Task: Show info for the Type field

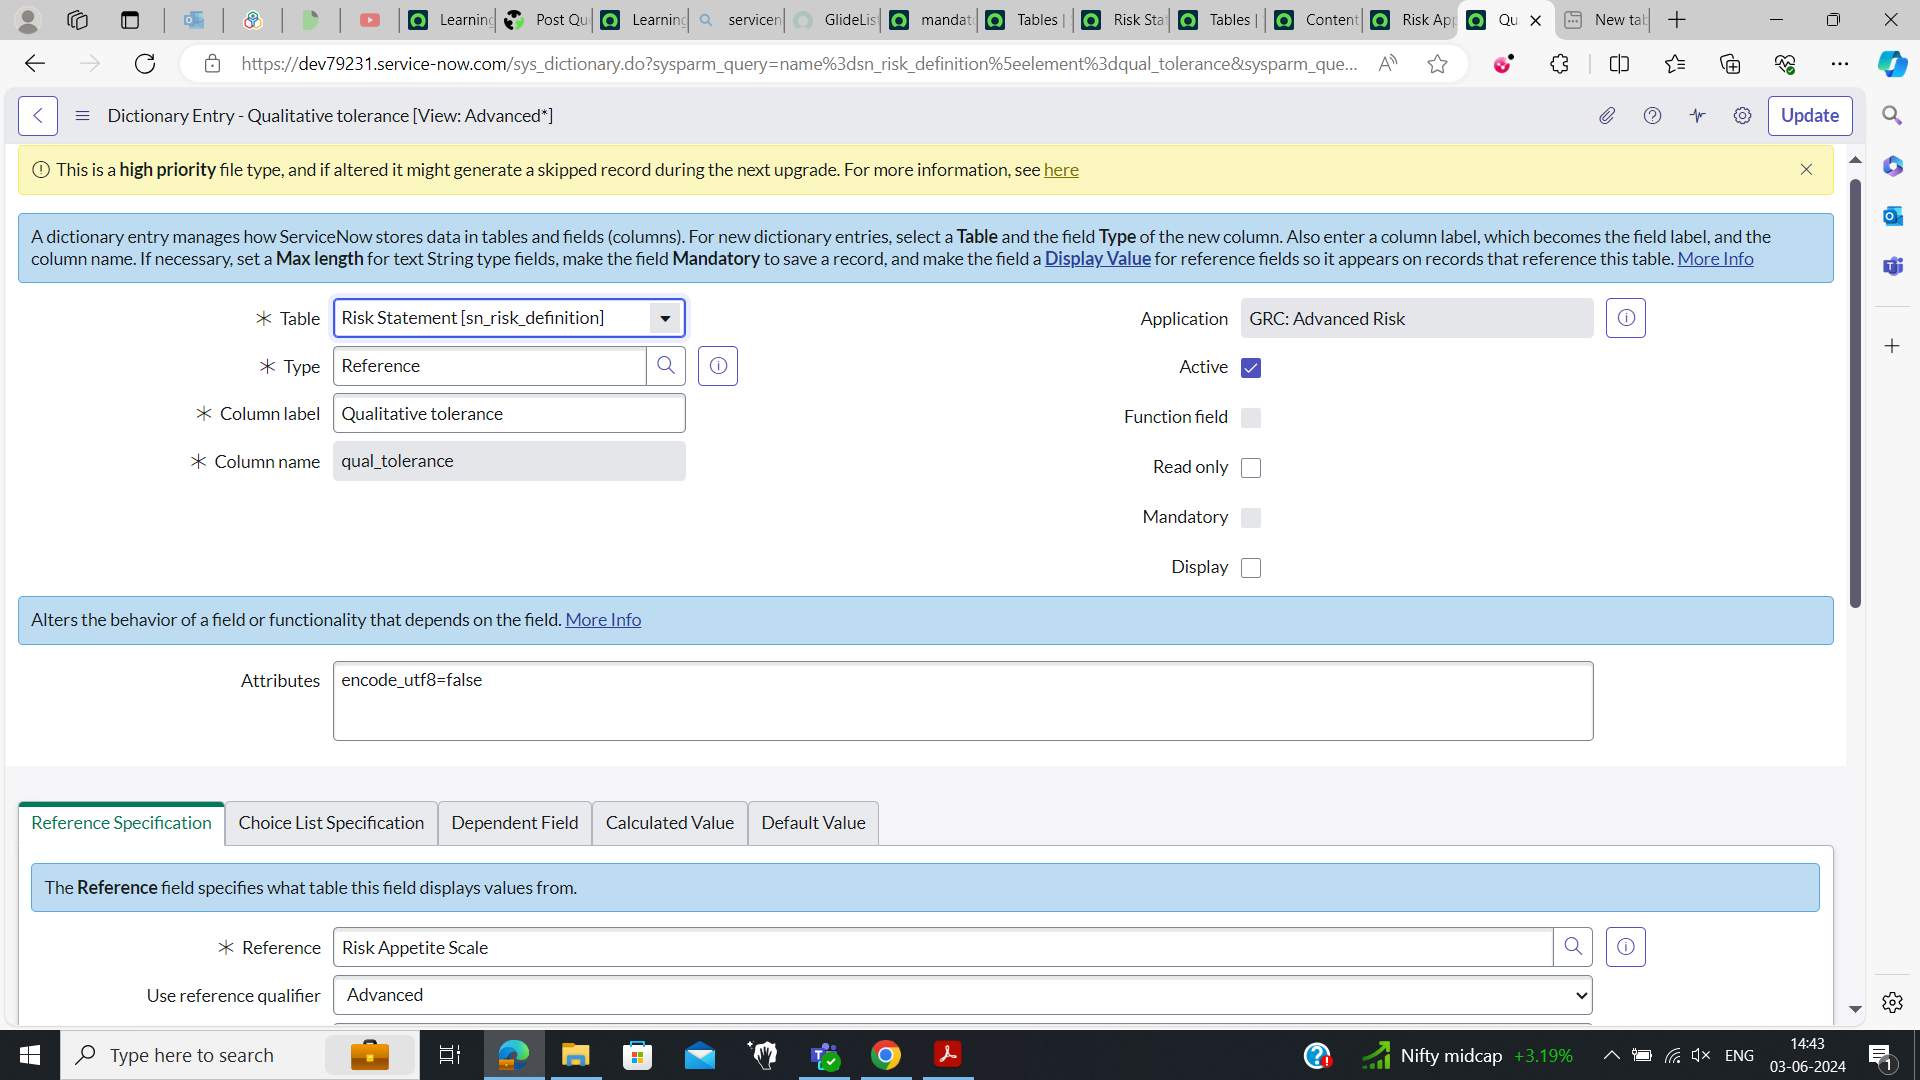Action: [718, 366]
